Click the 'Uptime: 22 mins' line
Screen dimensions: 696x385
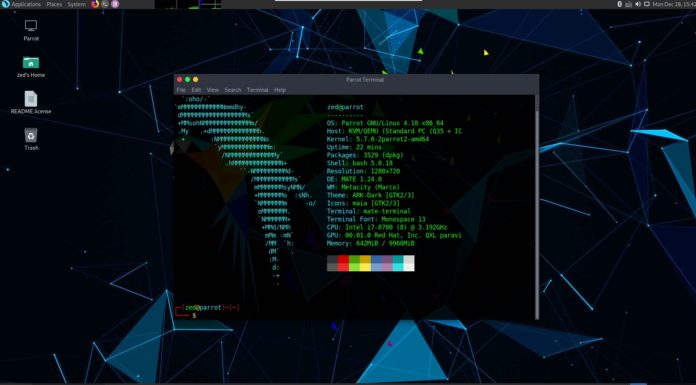click(354, 147)
